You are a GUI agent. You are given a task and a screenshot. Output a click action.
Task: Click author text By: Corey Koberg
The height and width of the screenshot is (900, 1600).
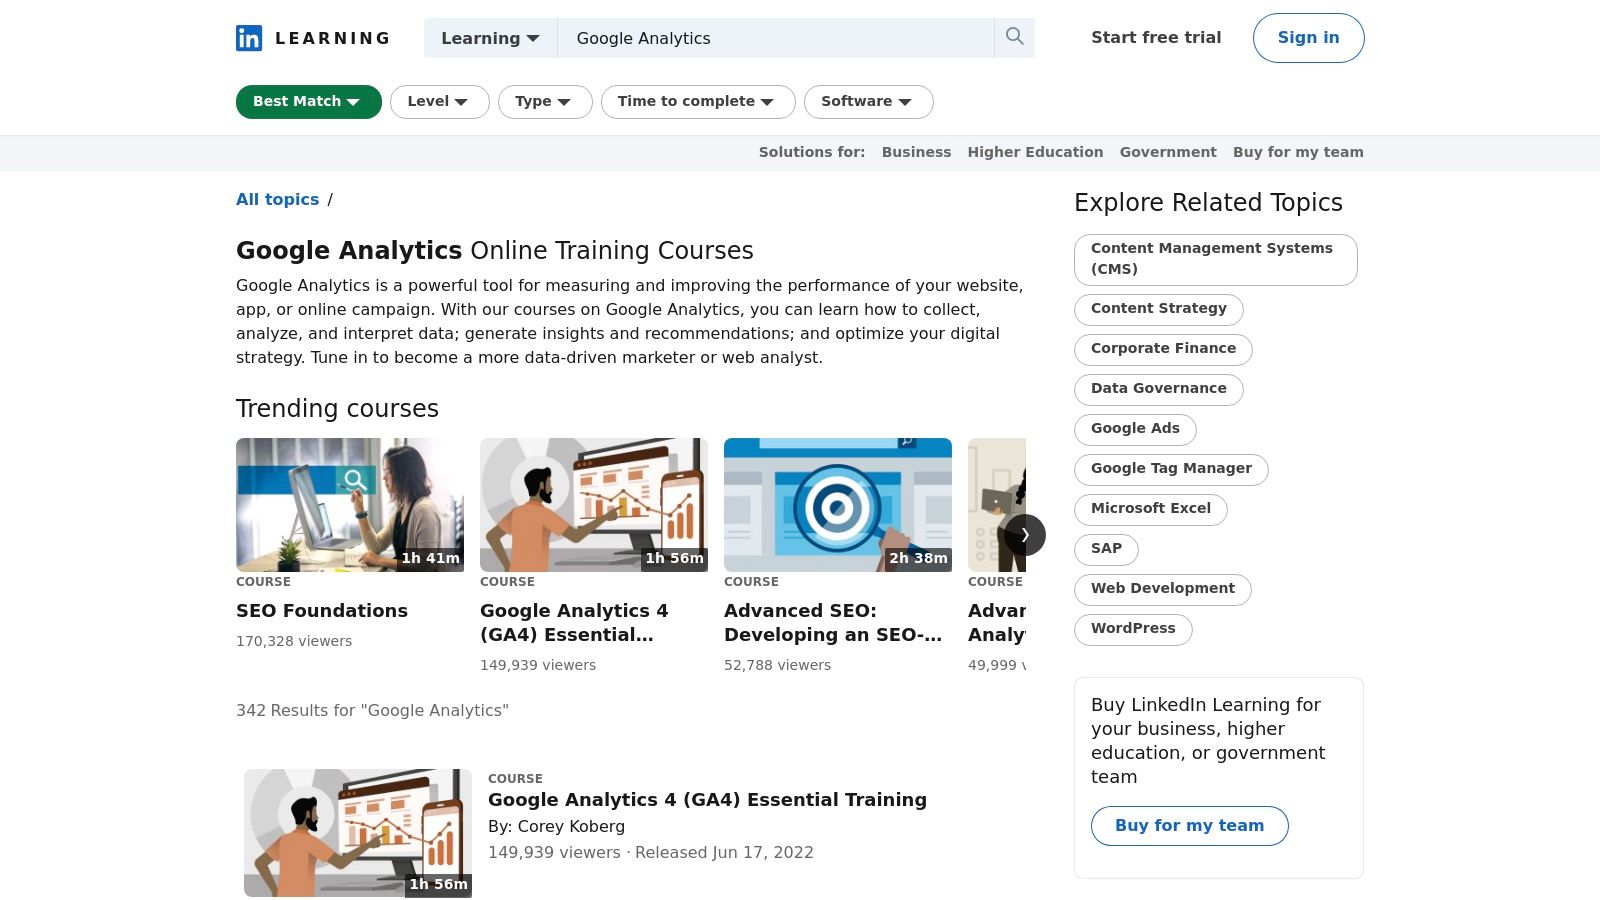556,827
